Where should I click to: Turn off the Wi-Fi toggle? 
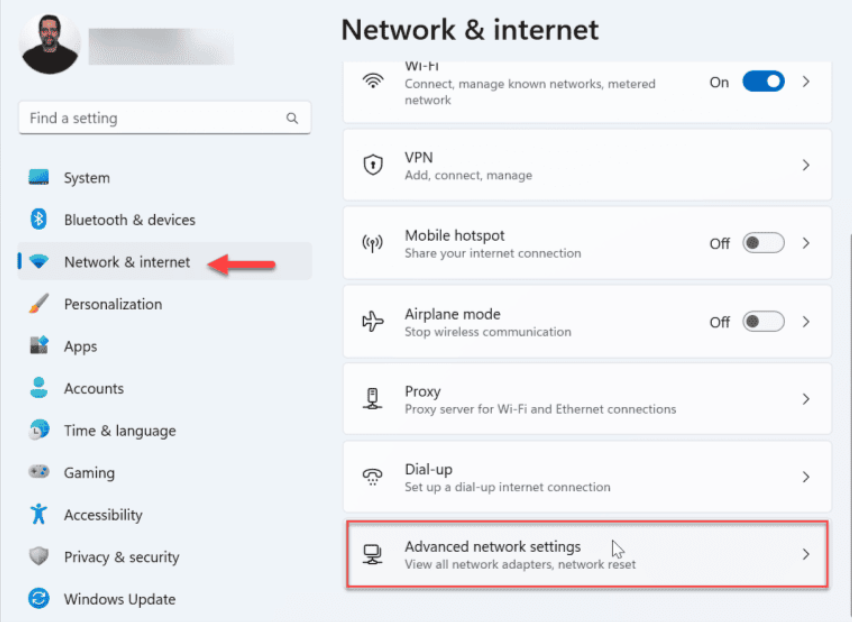(763, 82)
